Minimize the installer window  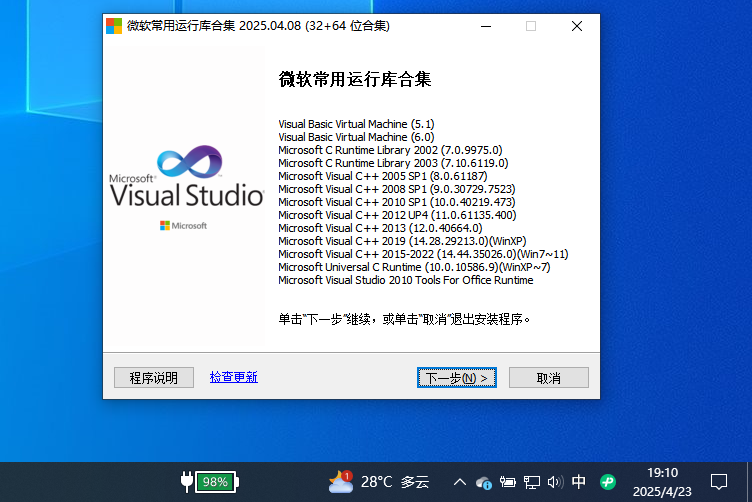tap(486, 26)
